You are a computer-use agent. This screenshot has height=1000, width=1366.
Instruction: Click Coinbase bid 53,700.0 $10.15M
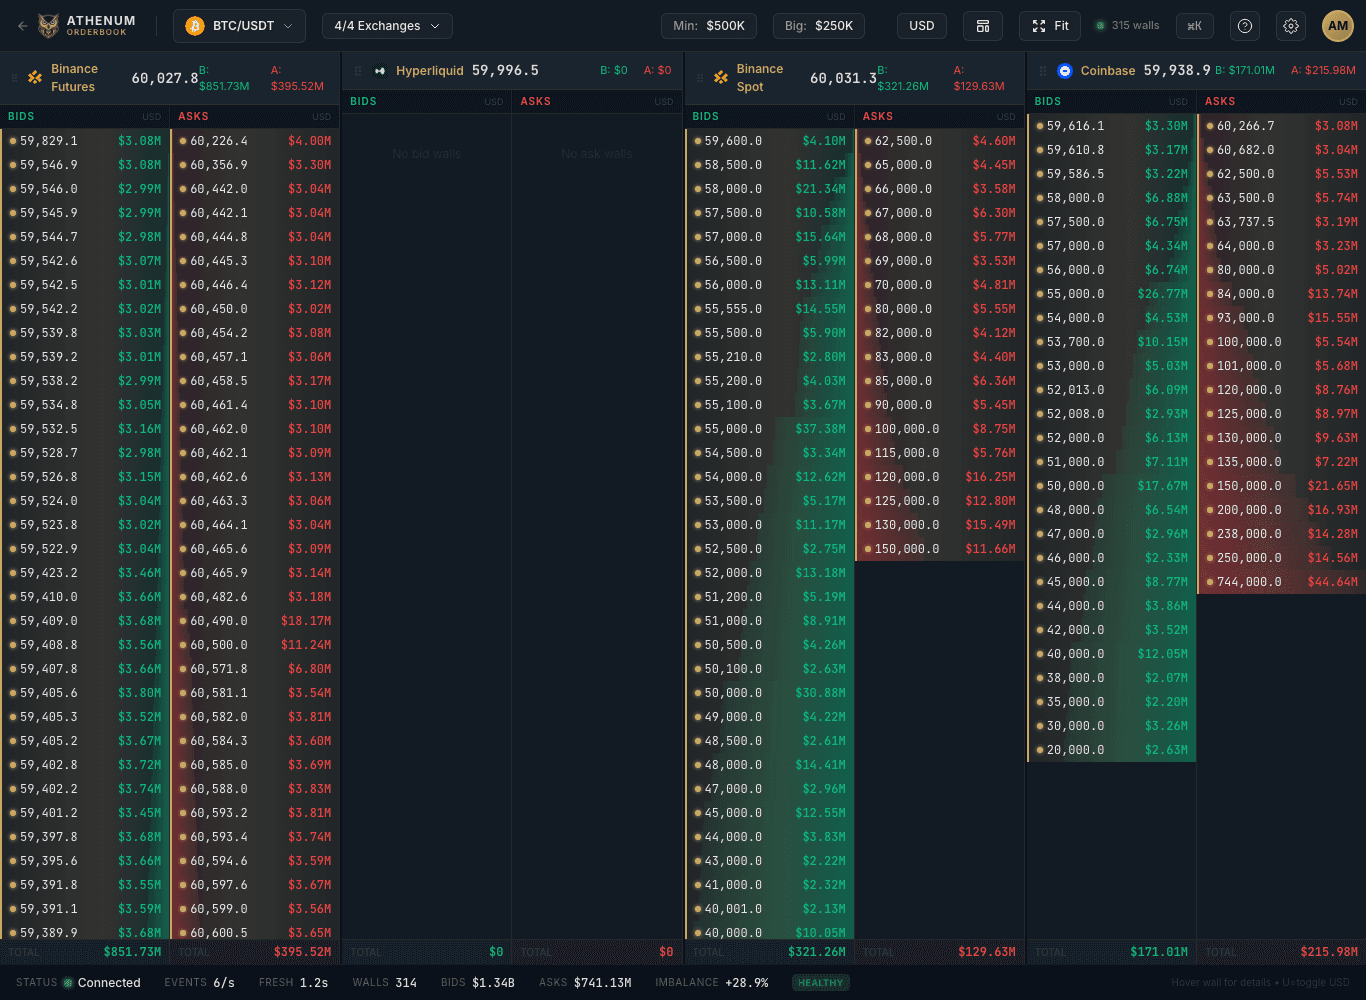(1112, 342)
